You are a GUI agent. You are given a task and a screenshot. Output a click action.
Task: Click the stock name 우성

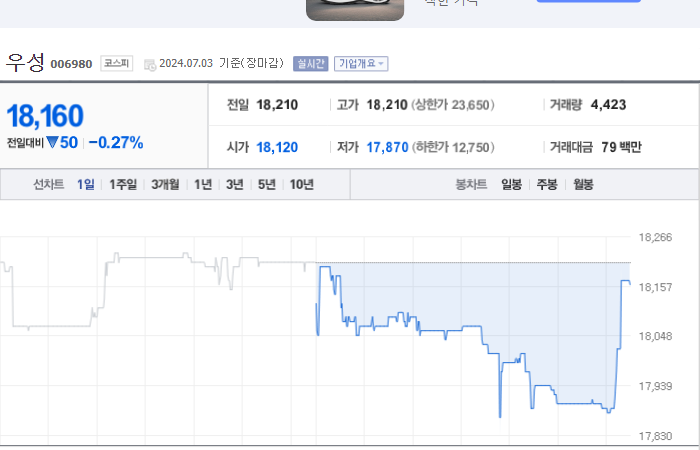(25, 62)
